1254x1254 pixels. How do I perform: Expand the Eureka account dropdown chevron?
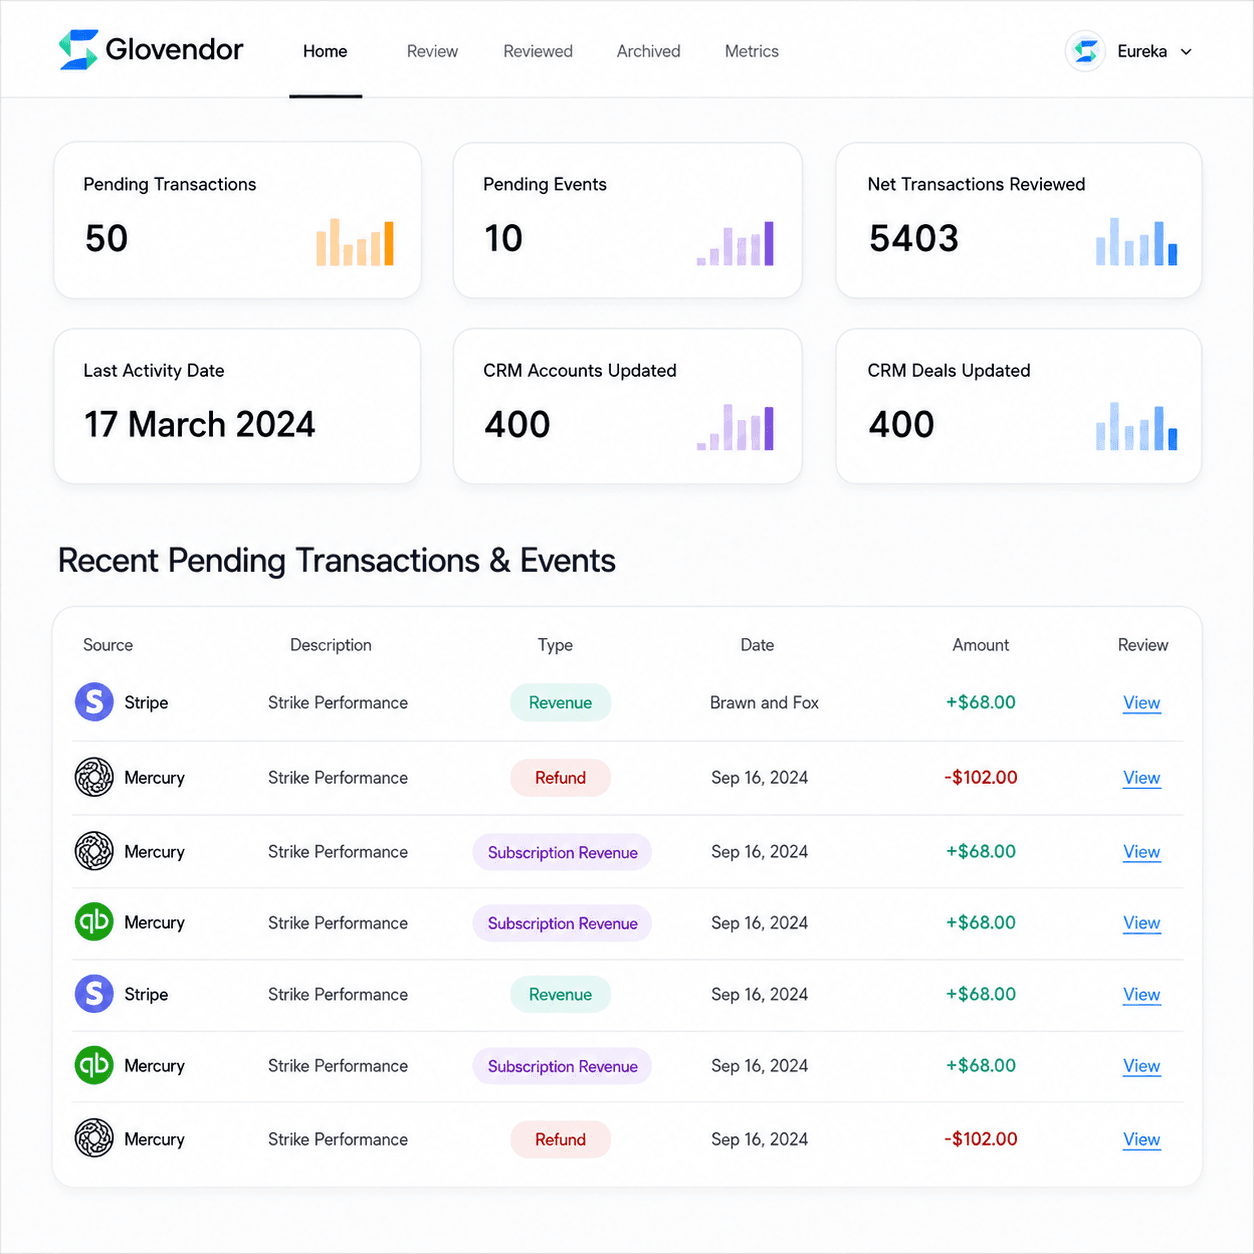coord(1186,52)
